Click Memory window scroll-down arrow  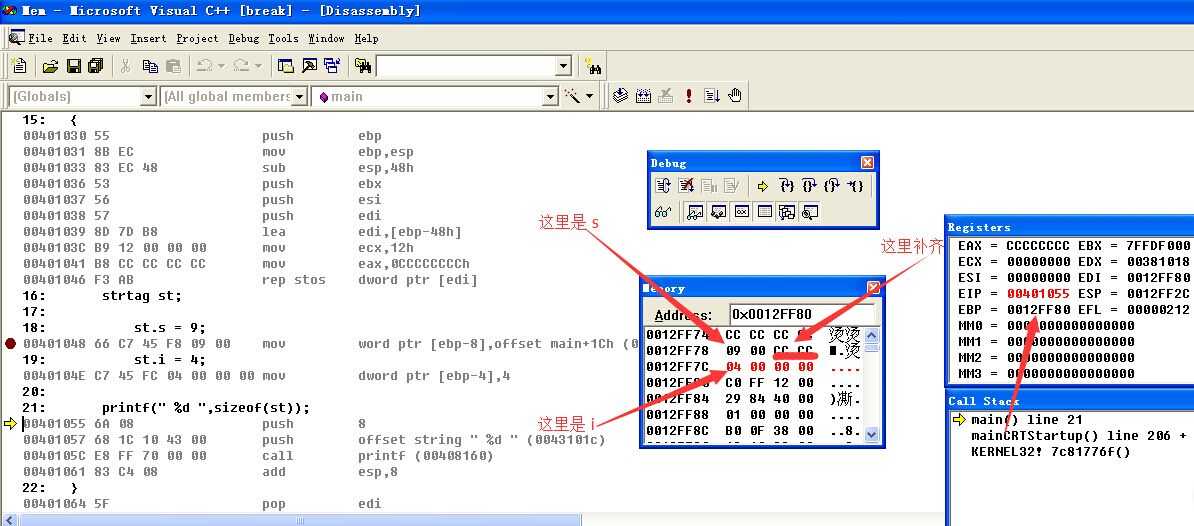coord(873,435)
